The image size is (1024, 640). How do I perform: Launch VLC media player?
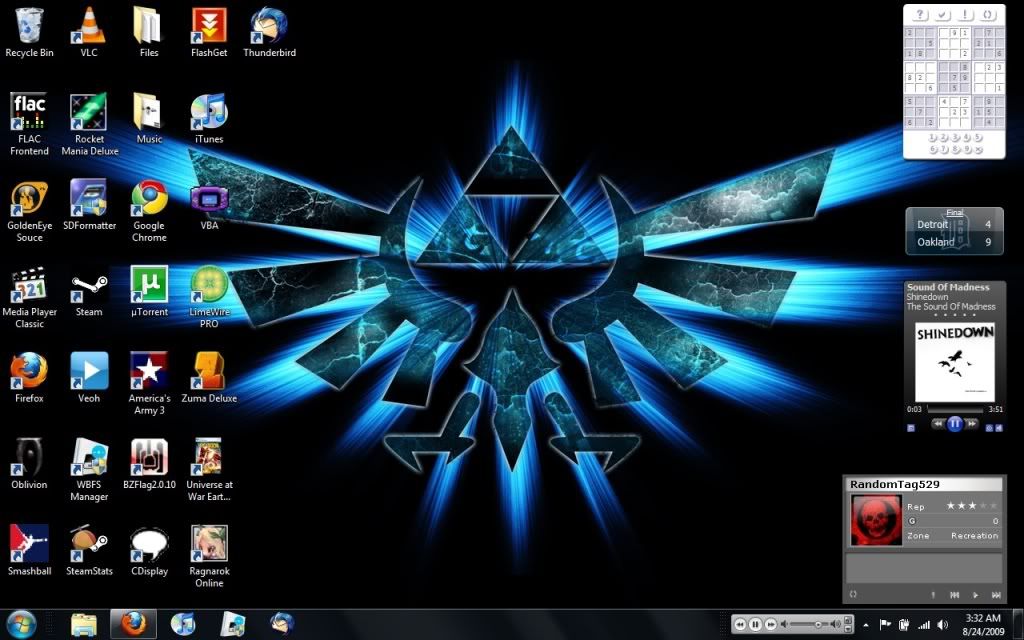(x=88, y=22)
